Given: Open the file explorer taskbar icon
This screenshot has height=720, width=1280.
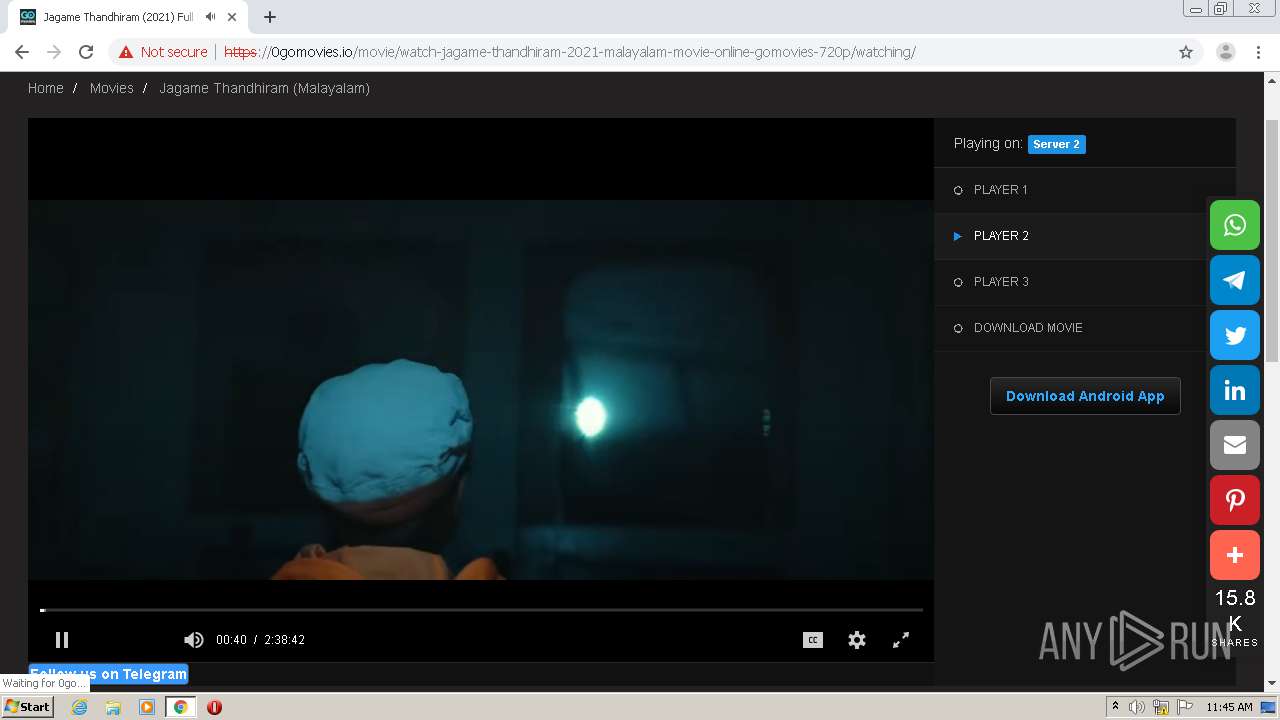Looking at the screenshot, I should click(x=113, y=707).
